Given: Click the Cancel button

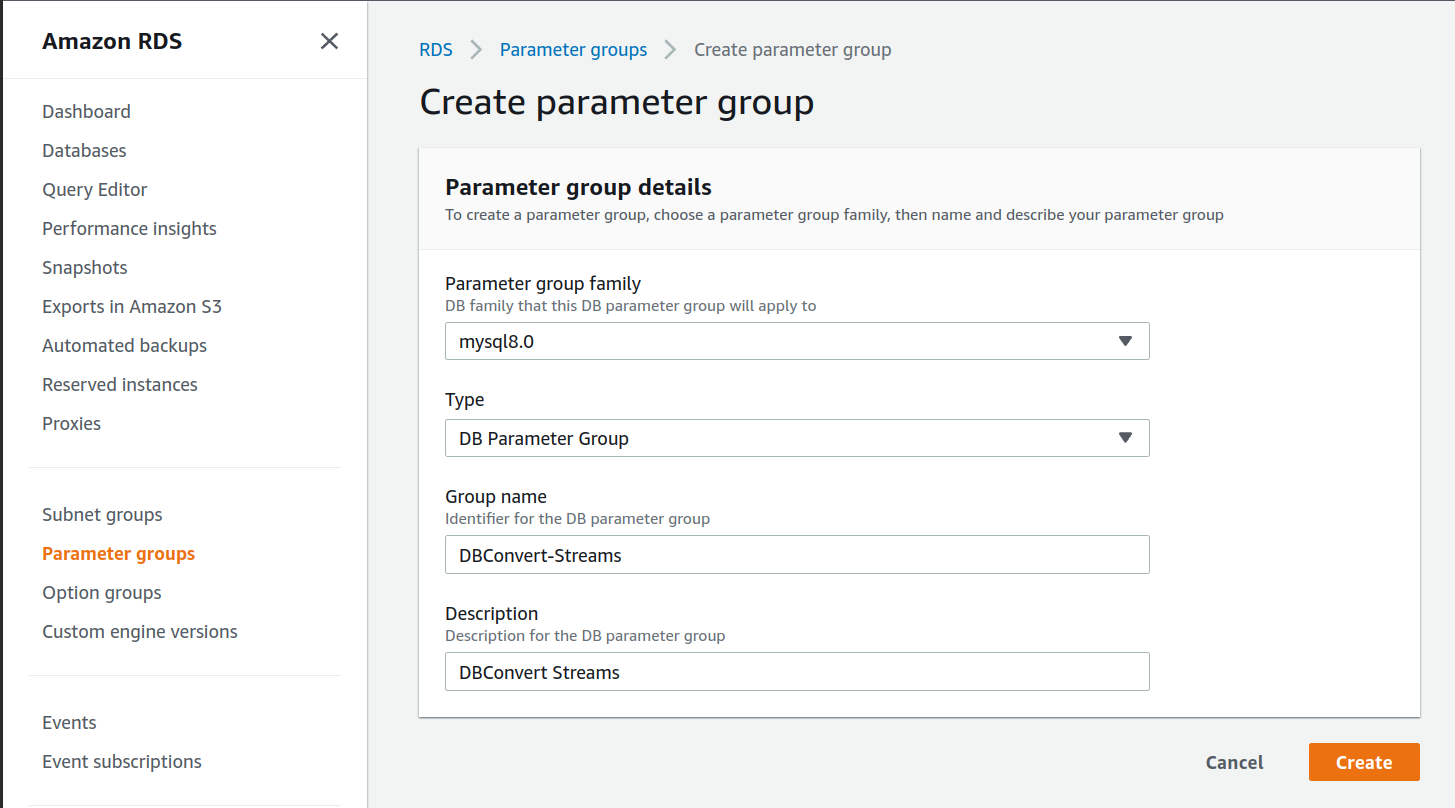Looking at the screenshot, I should pyautogui.click(x=1234, y=762).
